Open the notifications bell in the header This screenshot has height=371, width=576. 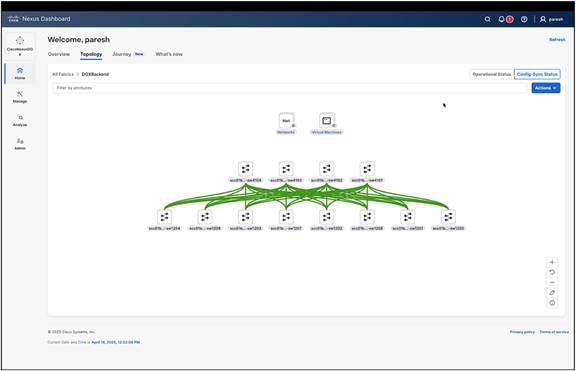pyautogui.click(x=501, y=19)
